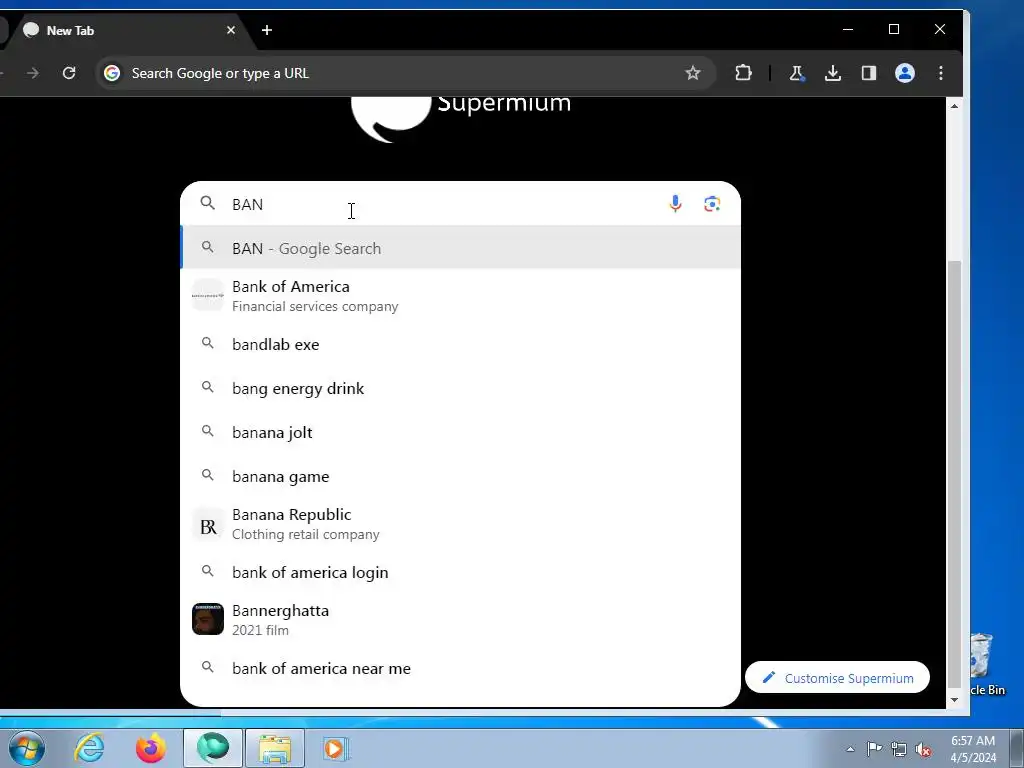Open Windows Explorer folder in taskbar
Viewport: 1024px width, 768px height.
(275, 748)
